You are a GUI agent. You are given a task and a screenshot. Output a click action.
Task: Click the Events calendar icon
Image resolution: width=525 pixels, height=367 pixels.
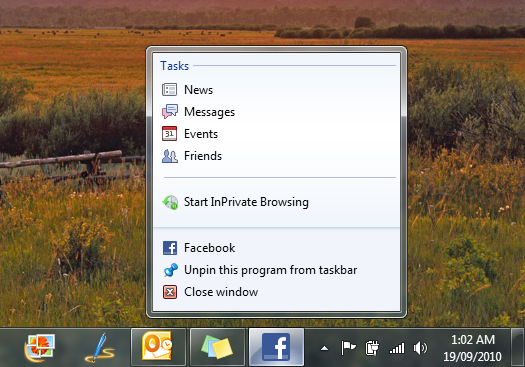tap(170, 134)
